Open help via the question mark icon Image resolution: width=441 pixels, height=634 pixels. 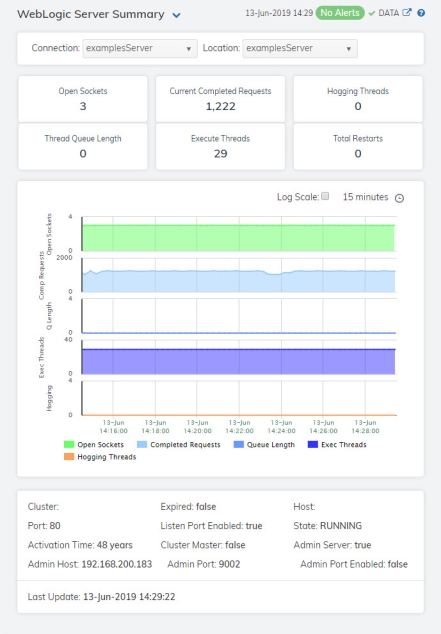point(421,13)
